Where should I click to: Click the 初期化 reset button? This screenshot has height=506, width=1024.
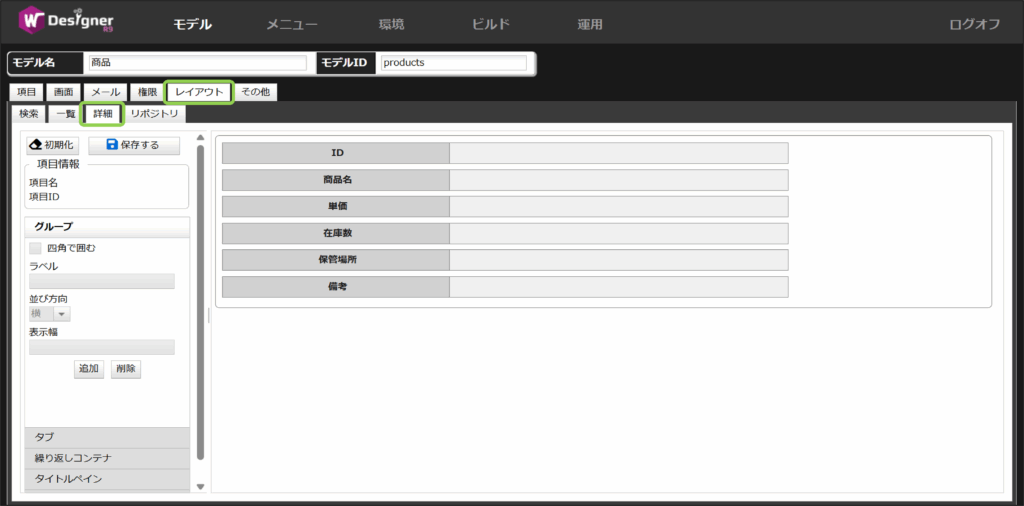[52, 145]
